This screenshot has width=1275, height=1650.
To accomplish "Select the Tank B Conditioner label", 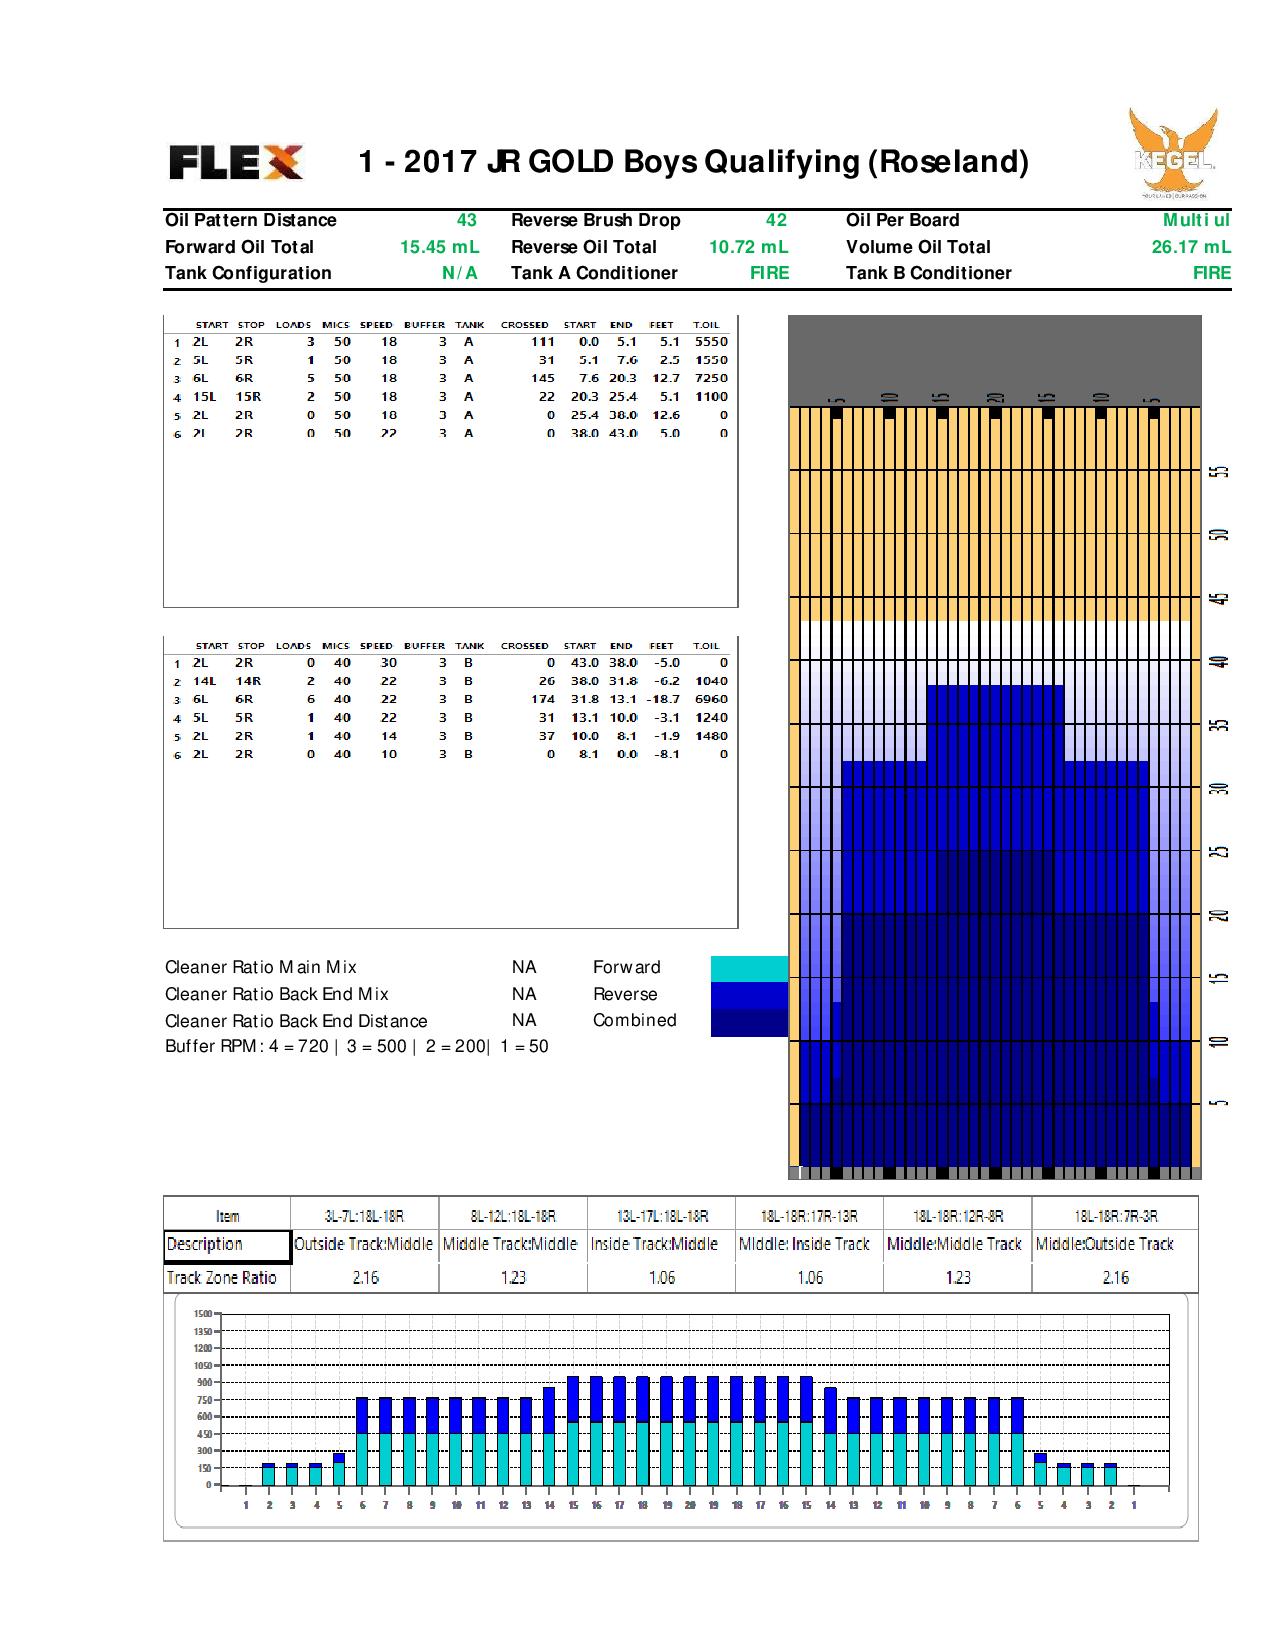I will pos(929,273).
